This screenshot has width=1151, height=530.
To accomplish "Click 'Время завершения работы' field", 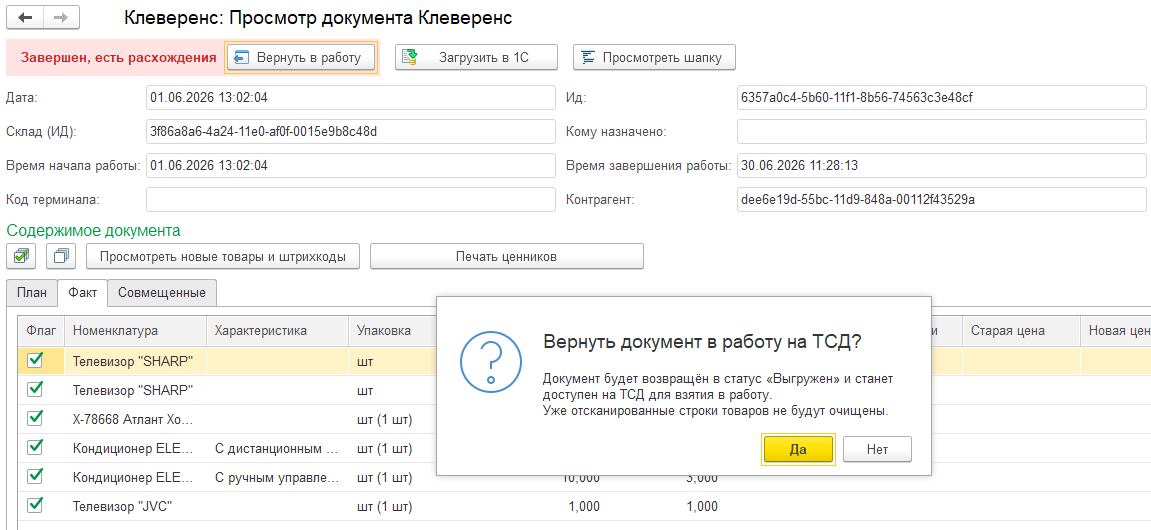I will tap(942, 165).
